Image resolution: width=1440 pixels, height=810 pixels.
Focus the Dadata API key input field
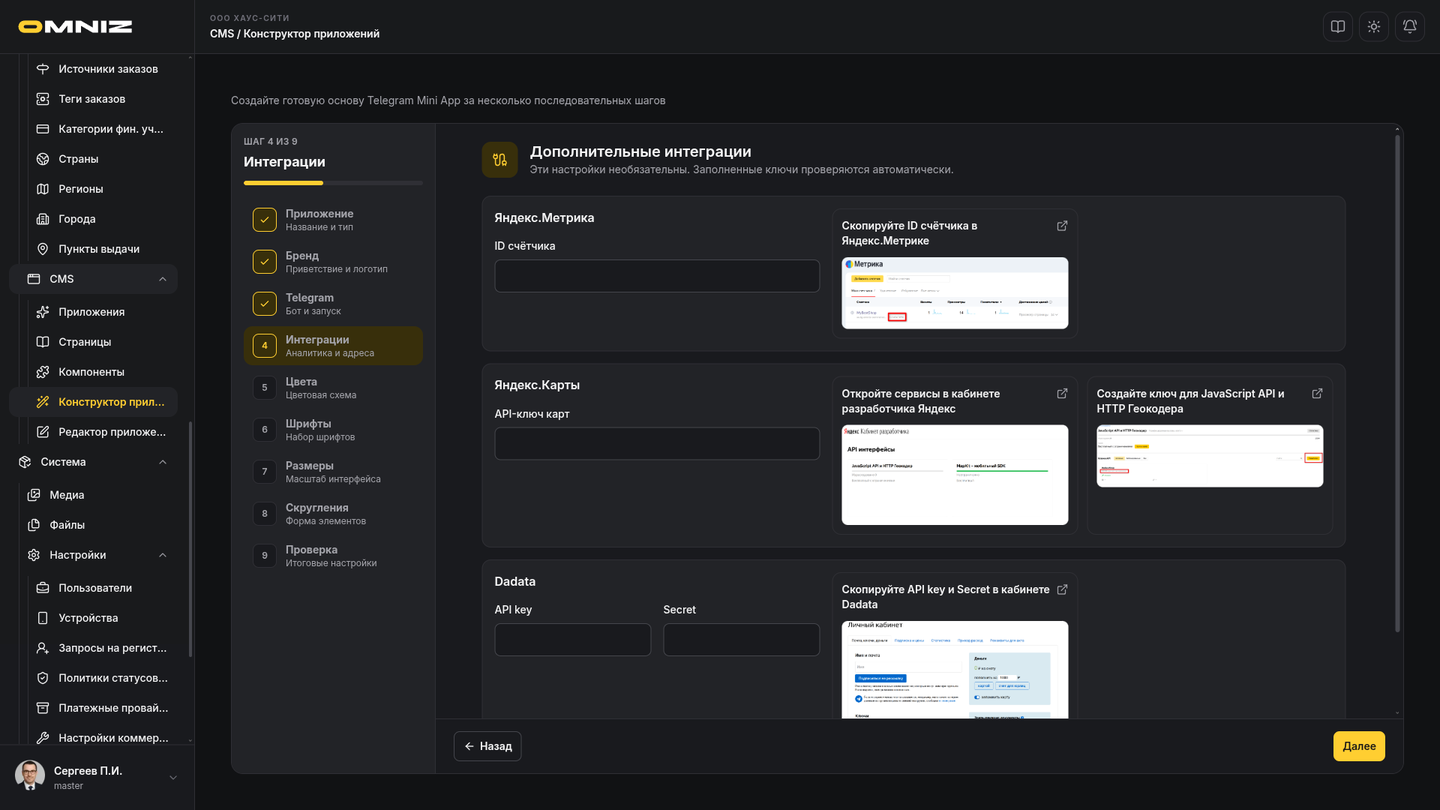[573, 640]
